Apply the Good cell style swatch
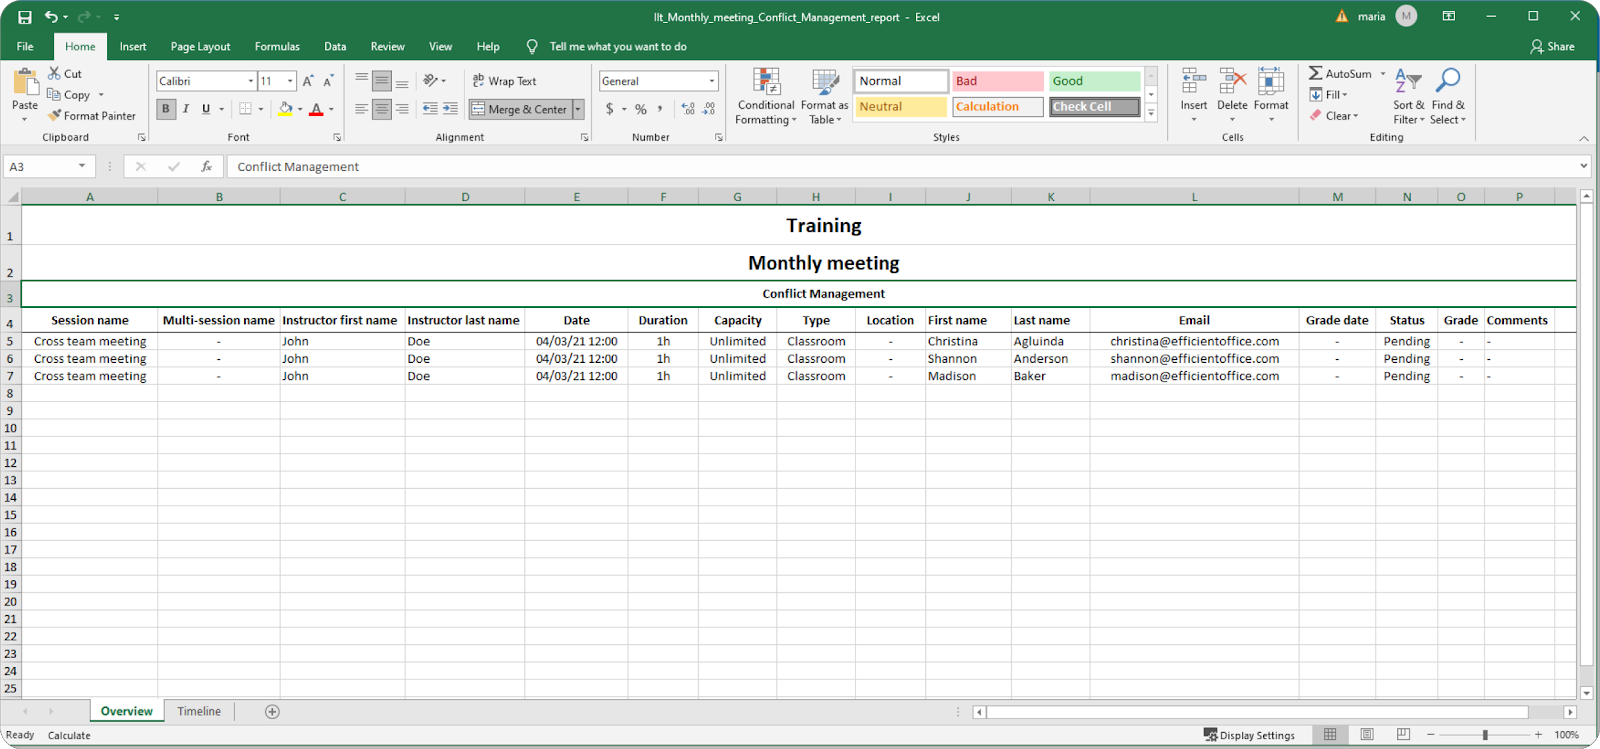 click(1095, 81)
